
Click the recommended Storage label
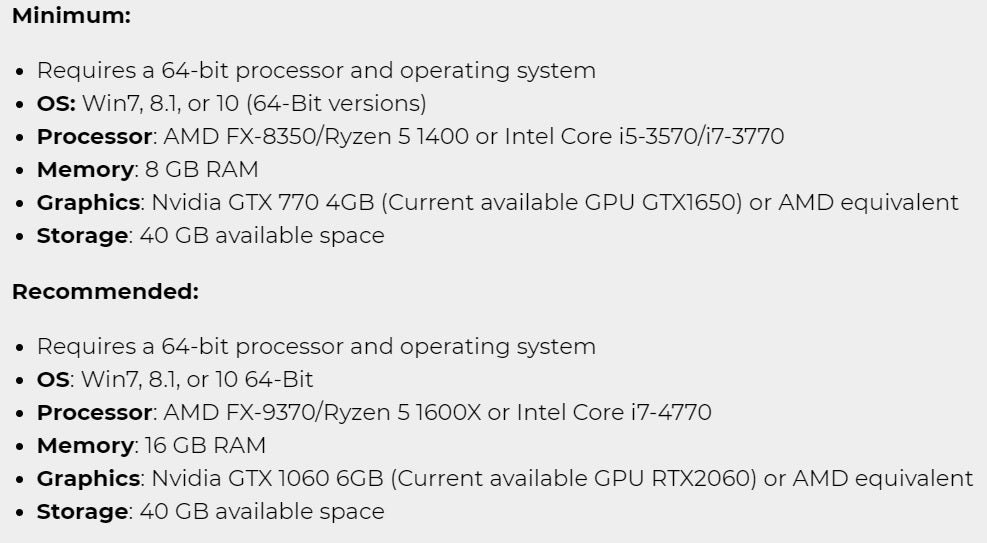[x=82, y=512]
